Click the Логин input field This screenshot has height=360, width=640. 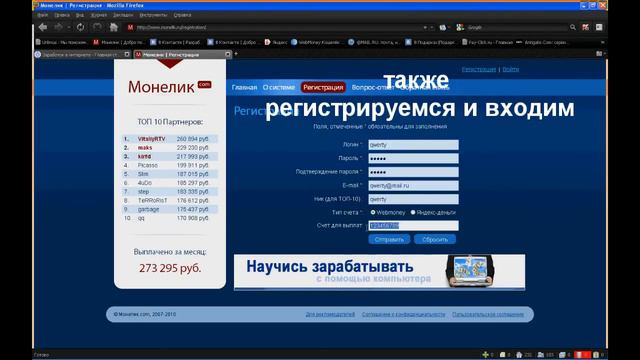(413, 144)
